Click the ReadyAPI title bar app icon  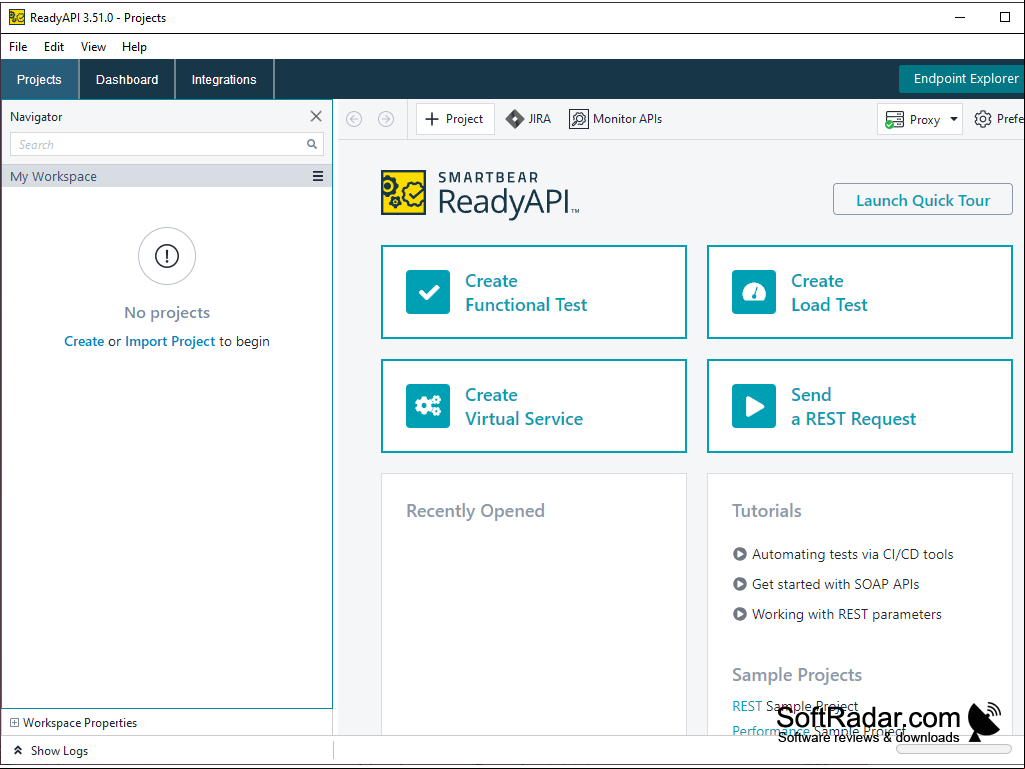click(17, 17)
